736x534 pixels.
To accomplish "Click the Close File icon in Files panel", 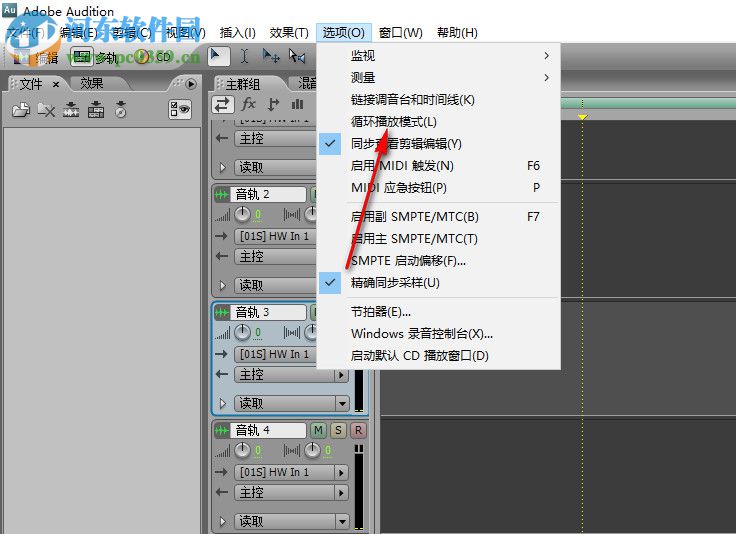I will pos(46,110).
